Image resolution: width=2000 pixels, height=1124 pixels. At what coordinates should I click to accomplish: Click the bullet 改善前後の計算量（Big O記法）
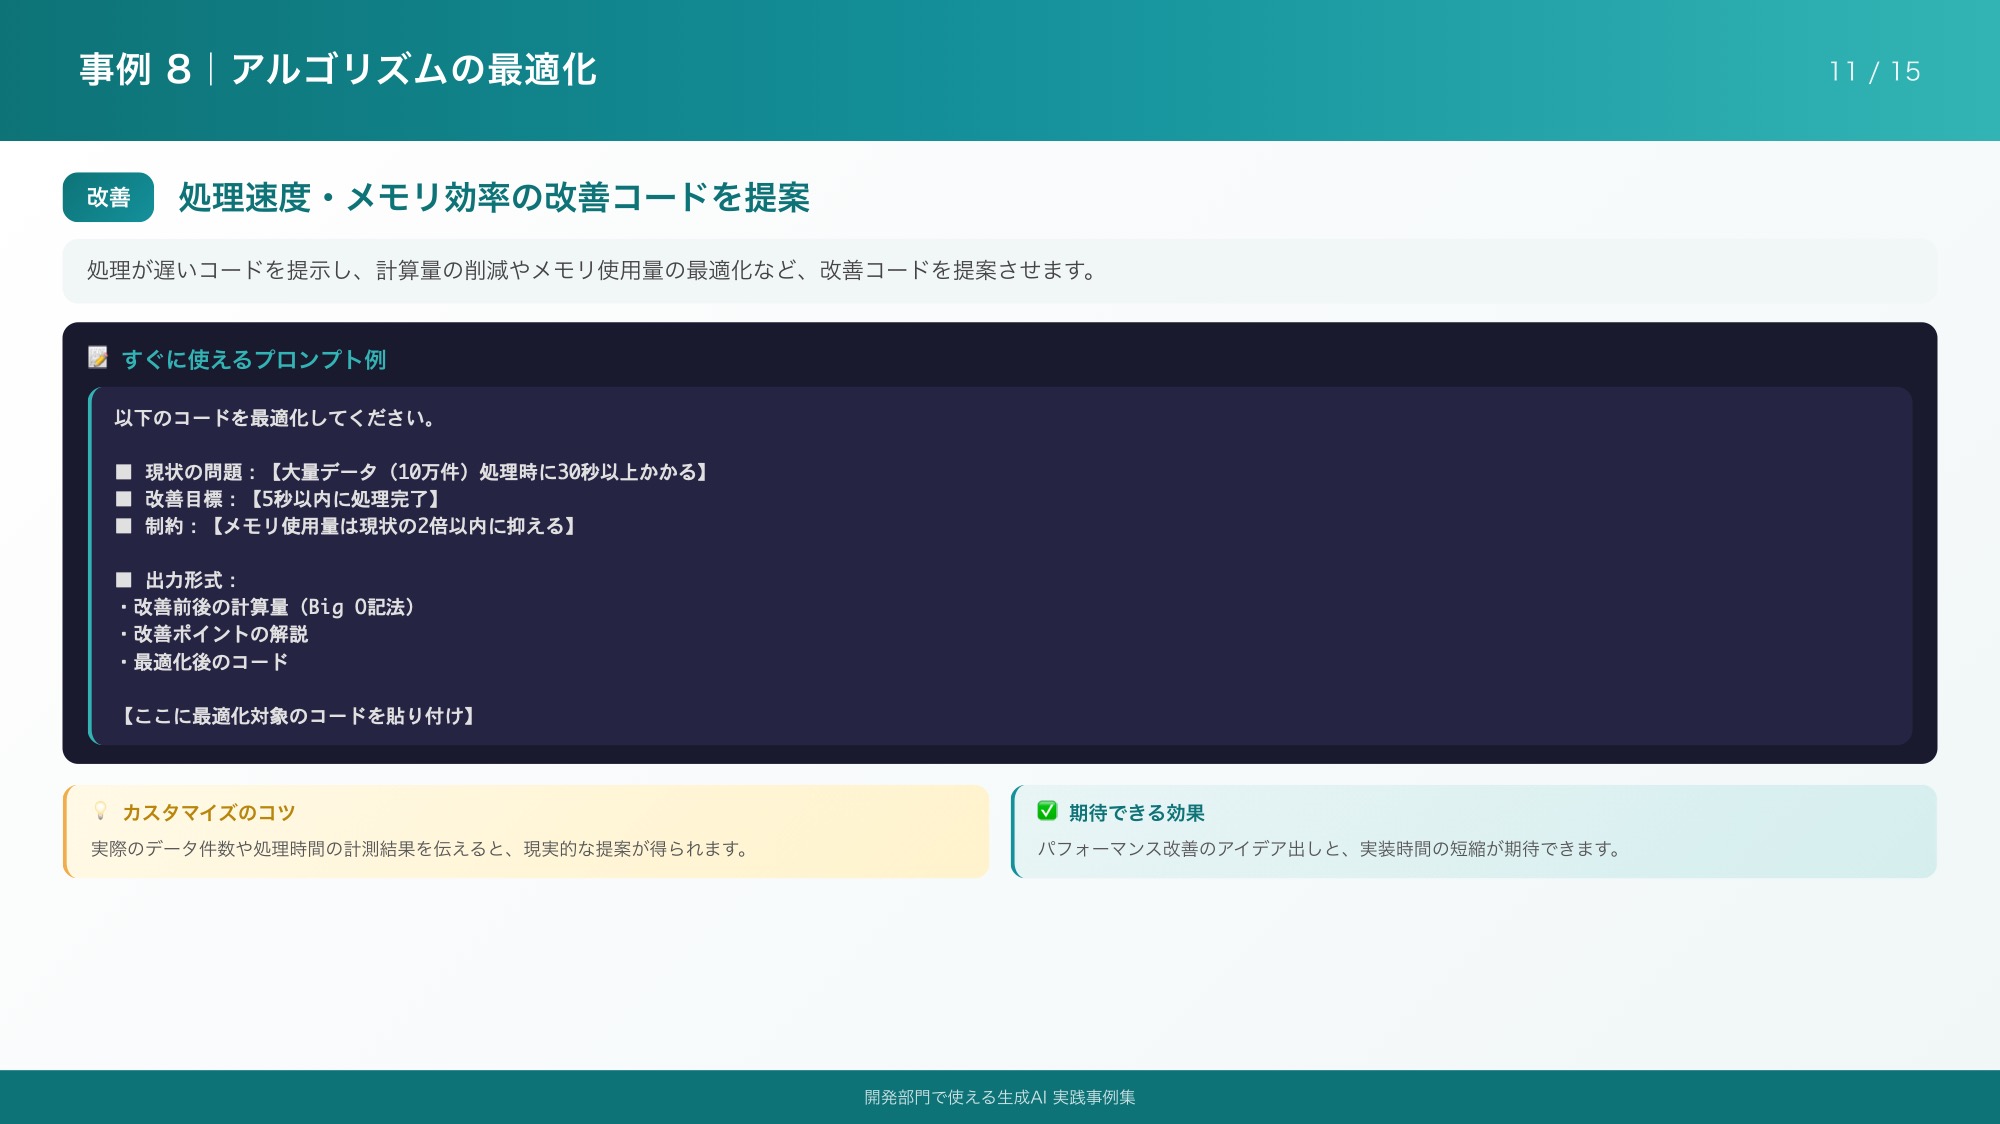pos(266,607)
